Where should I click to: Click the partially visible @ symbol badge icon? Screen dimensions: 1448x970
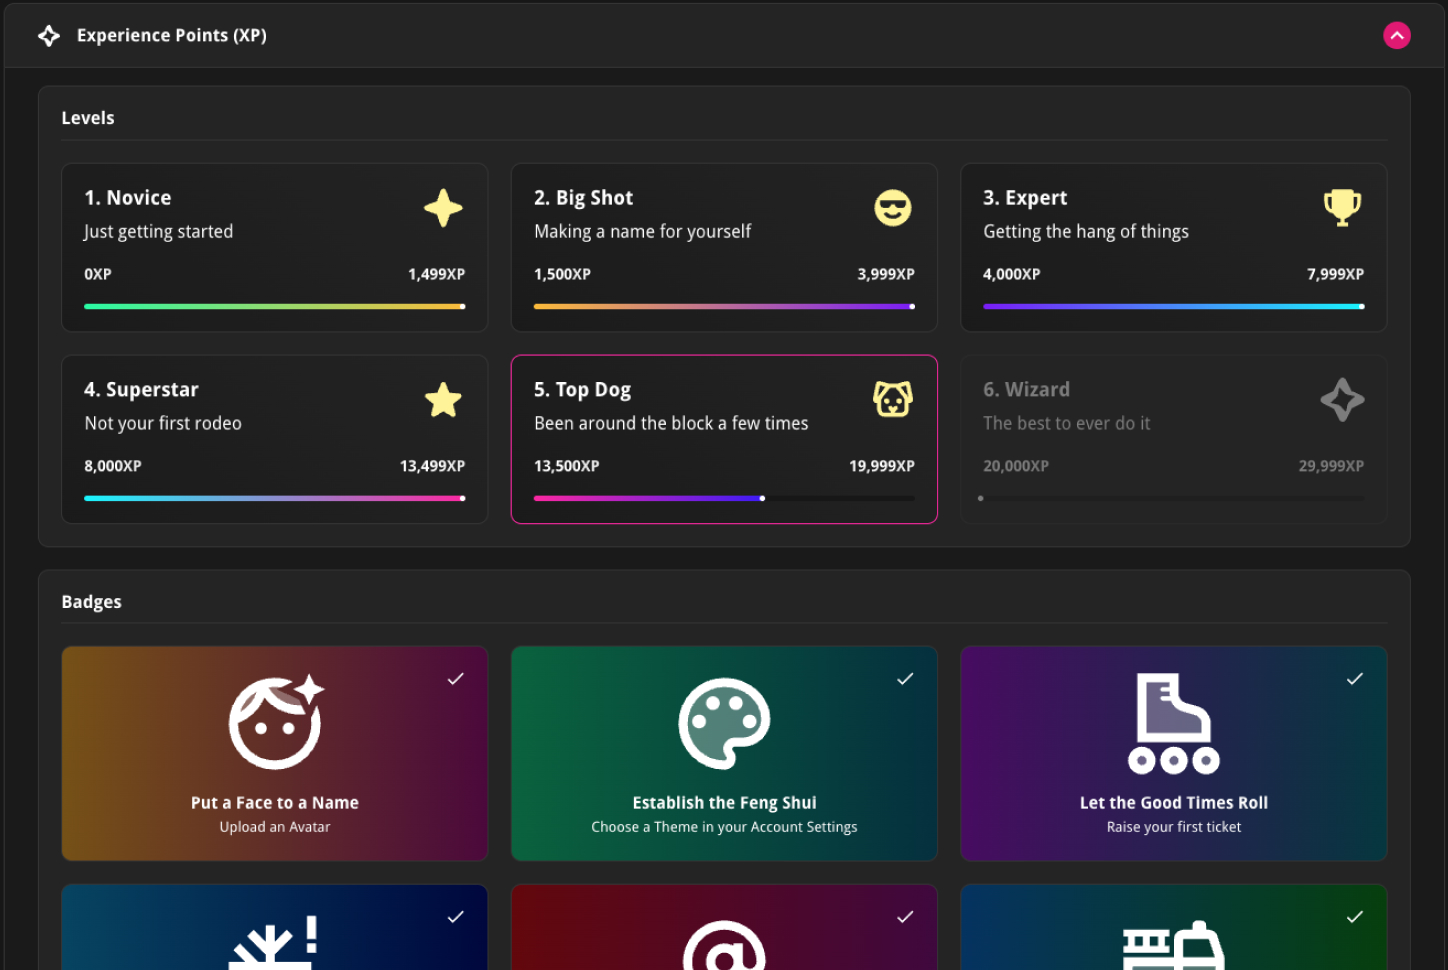pyautogui.click(x=724, y=945)
